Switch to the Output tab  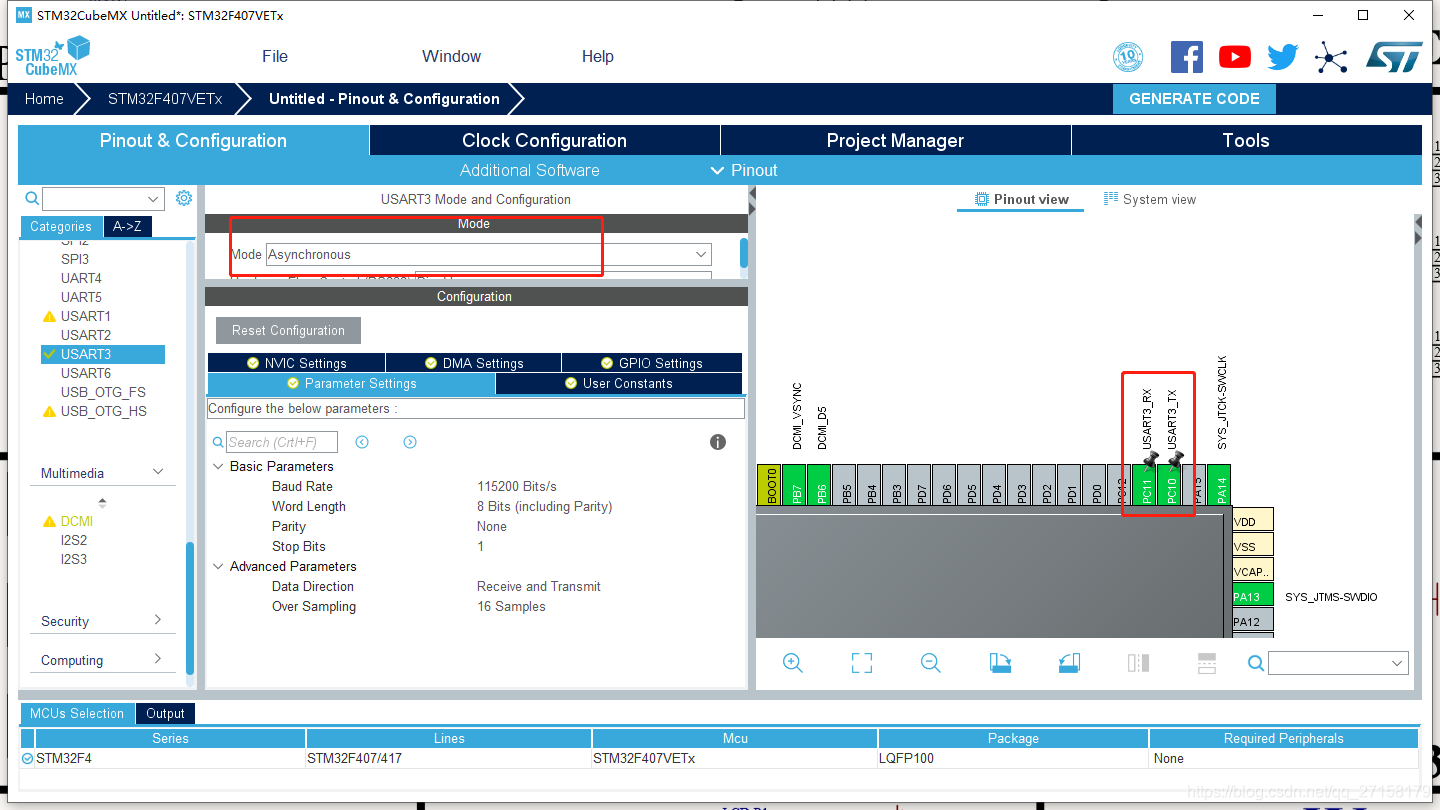165,713
